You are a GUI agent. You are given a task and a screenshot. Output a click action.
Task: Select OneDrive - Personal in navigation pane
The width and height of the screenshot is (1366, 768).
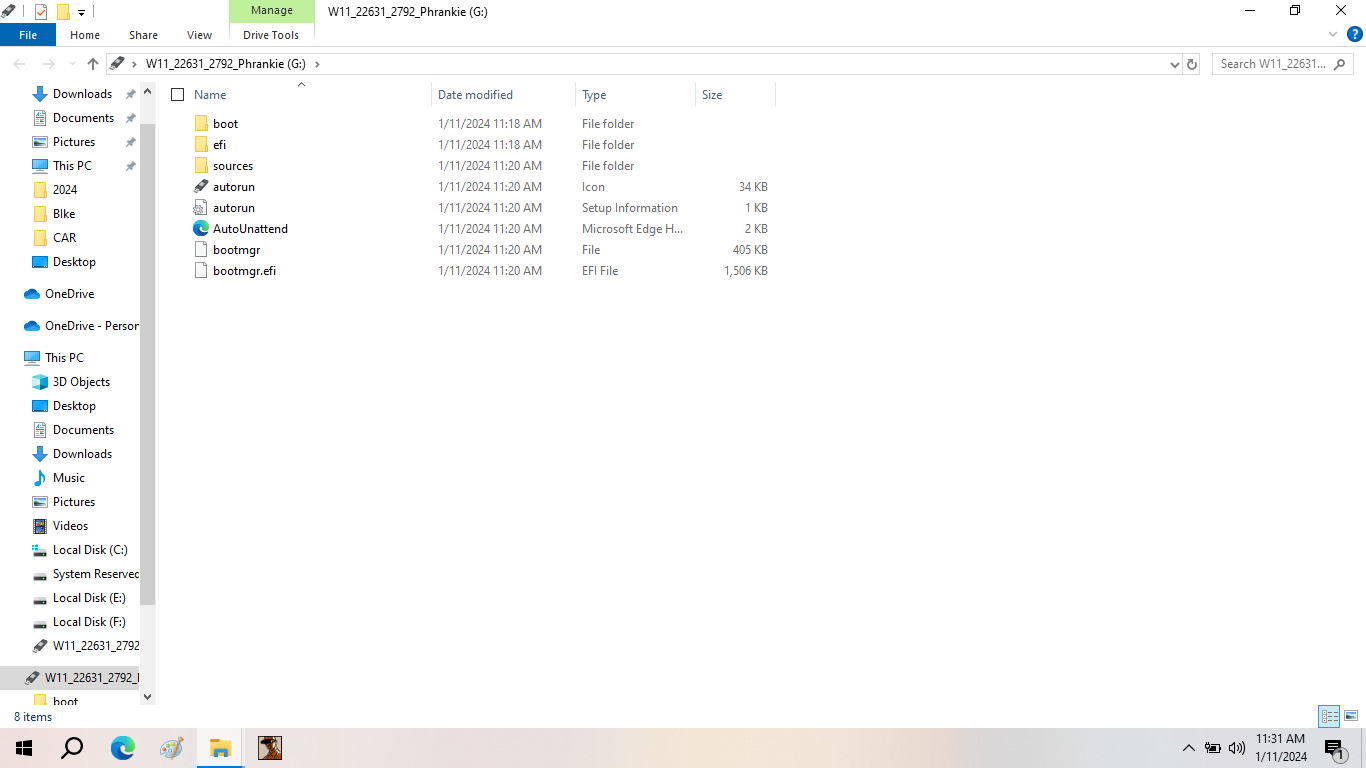[91, 326]
